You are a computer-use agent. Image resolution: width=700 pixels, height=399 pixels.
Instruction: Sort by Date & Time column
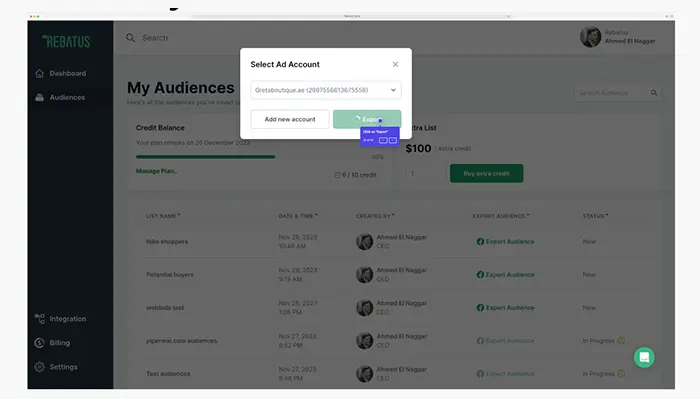(298, 216)
